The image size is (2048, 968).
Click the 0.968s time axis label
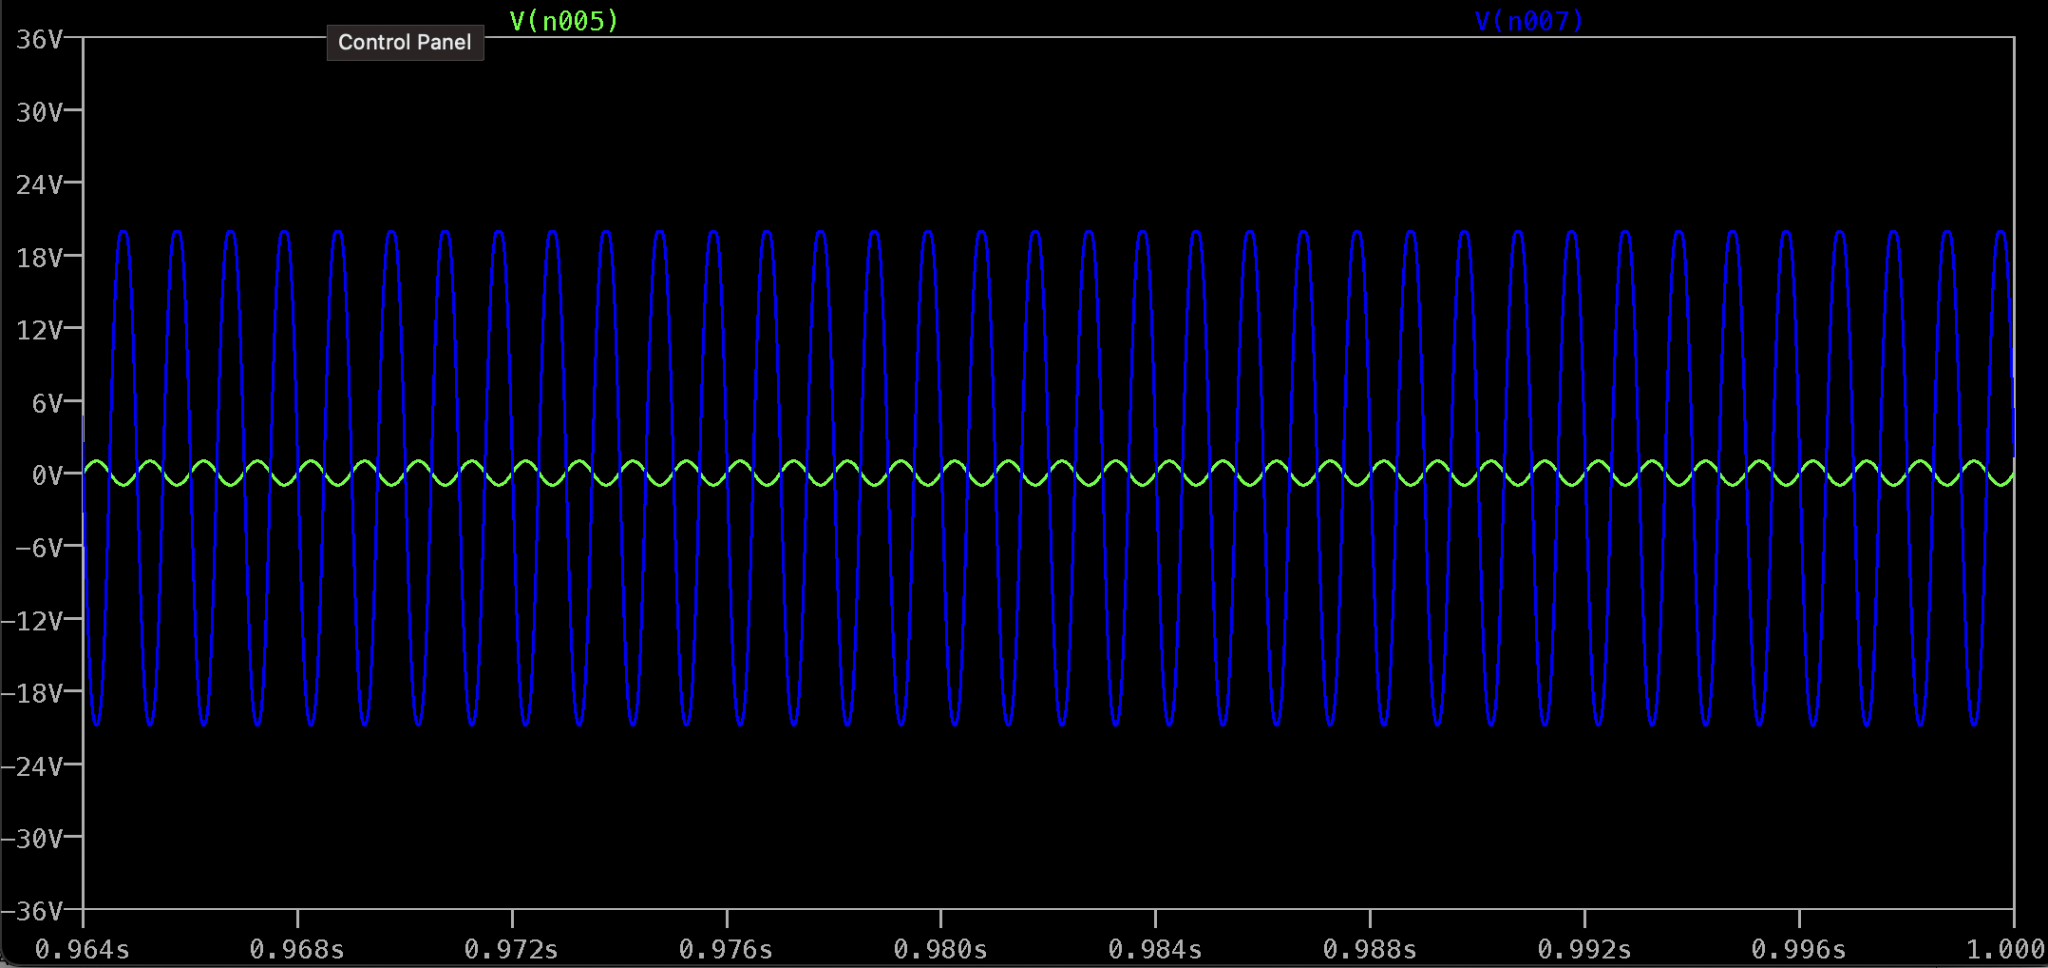click(x=297, y=949)
